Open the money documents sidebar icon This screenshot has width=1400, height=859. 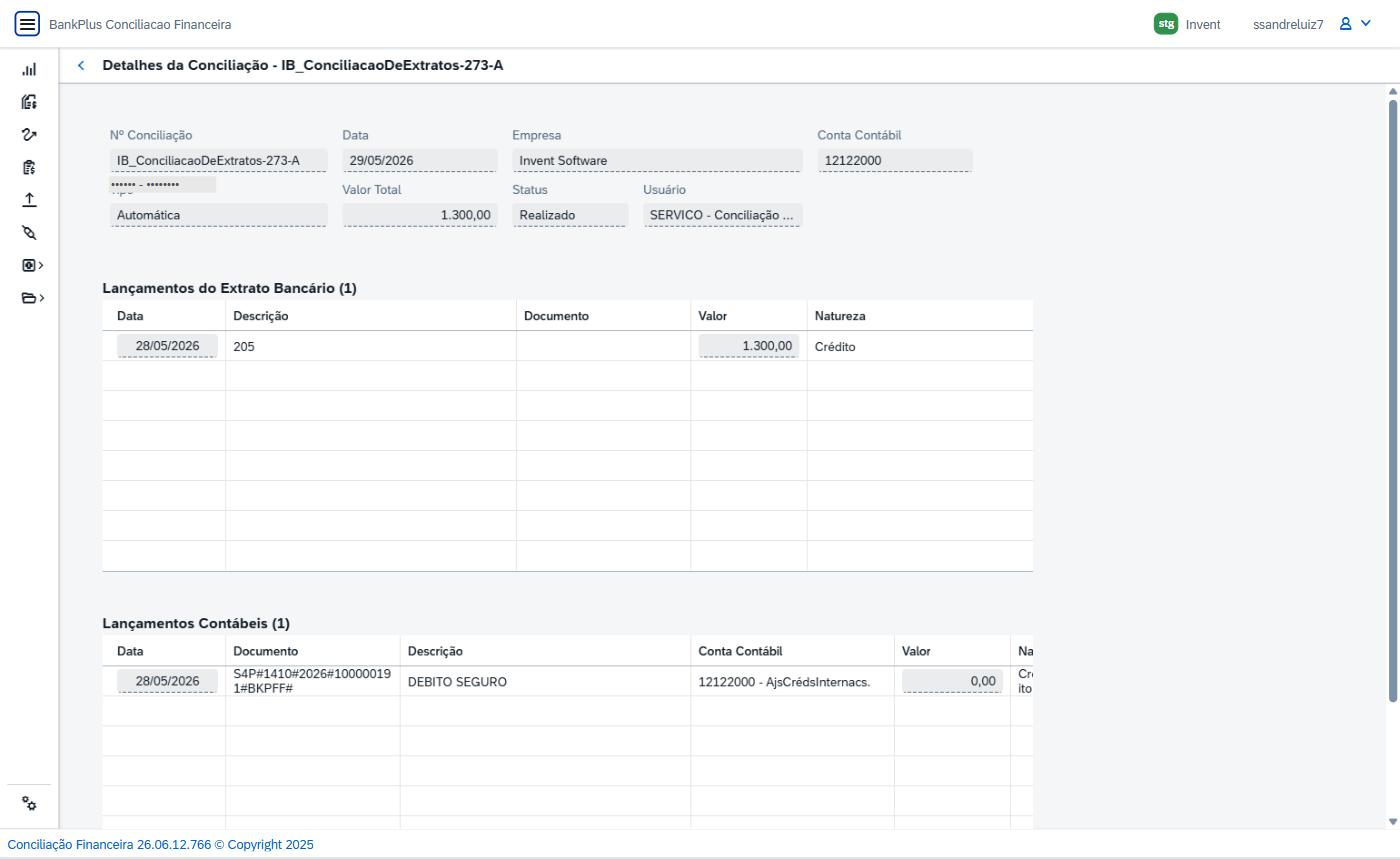pos(29,102)
